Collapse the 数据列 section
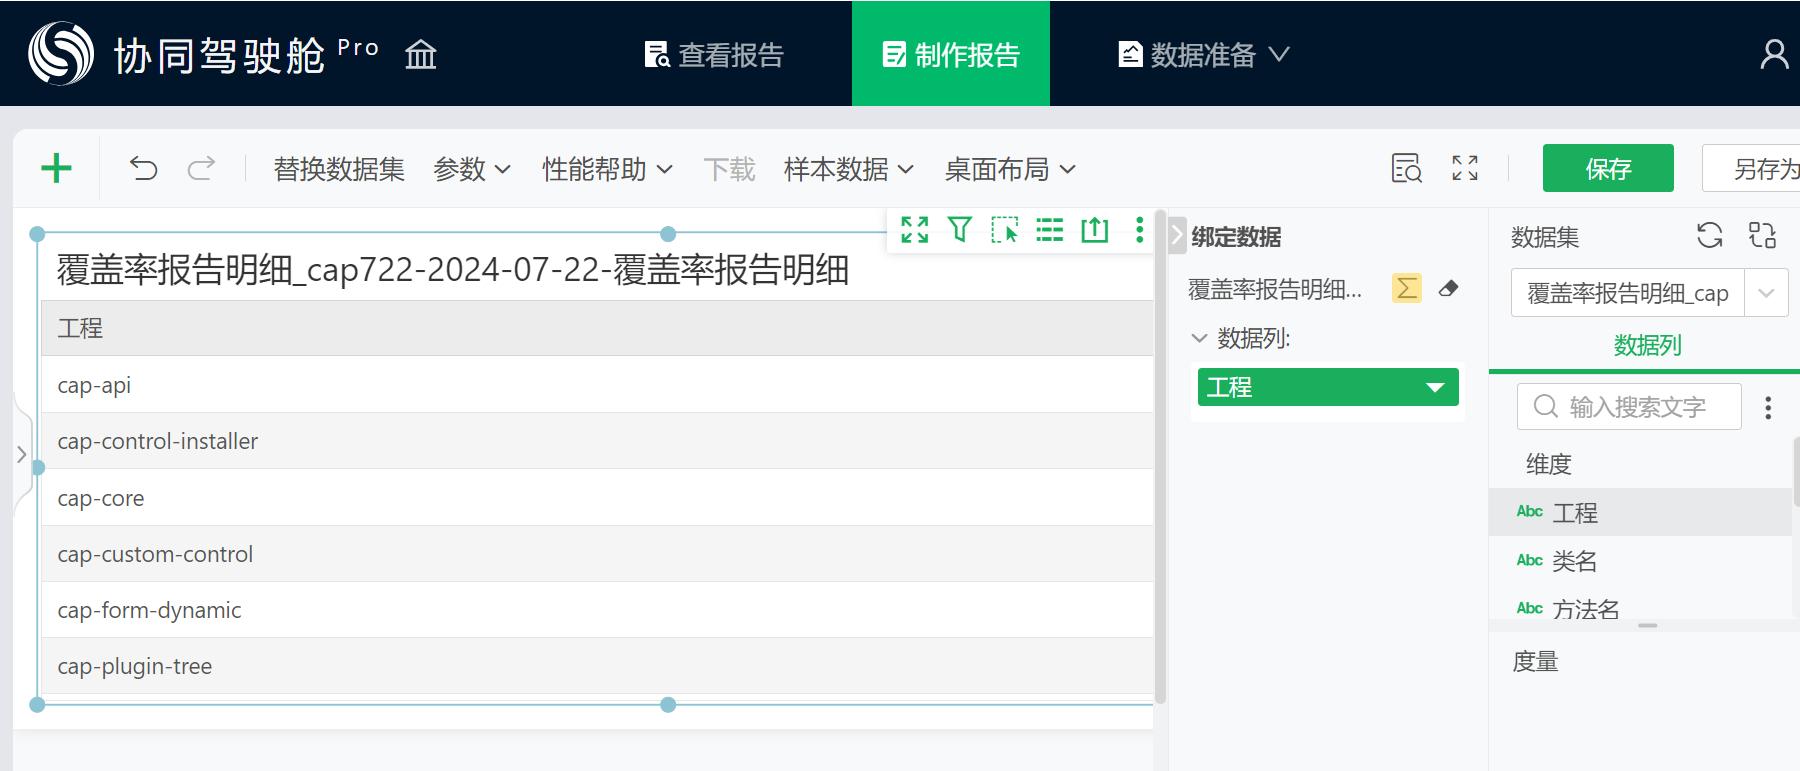Screen dimensions: 1800x771 coord(1199,338)
